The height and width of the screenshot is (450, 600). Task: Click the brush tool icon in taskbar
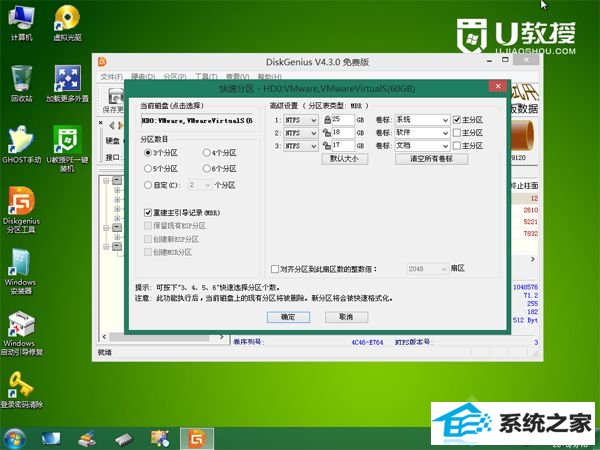(x=87, y=439)
